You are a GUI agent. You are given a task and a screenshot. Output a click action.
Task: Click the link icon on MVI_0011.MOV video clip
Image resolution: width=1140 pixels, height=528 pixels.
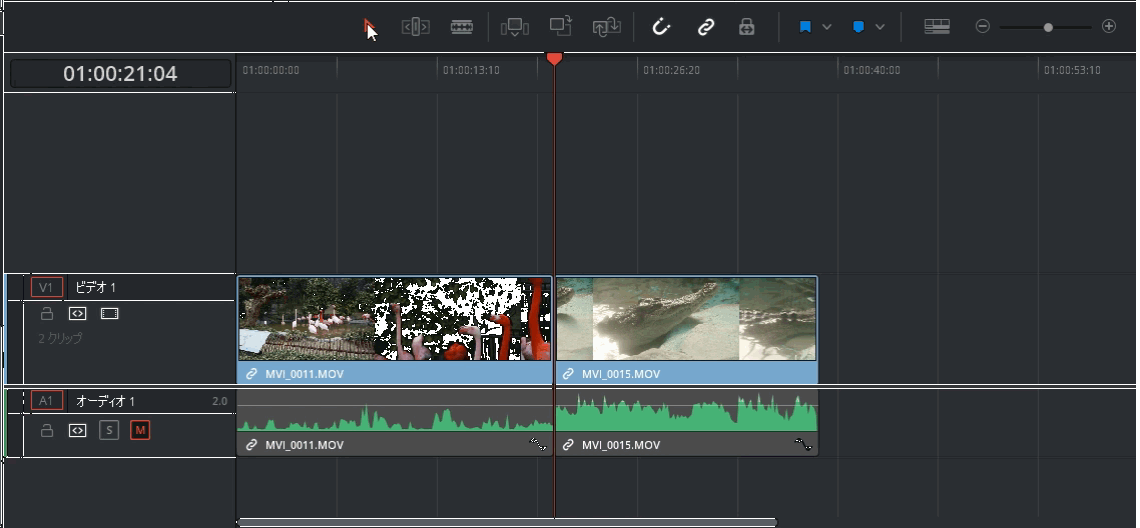(252, 374)
